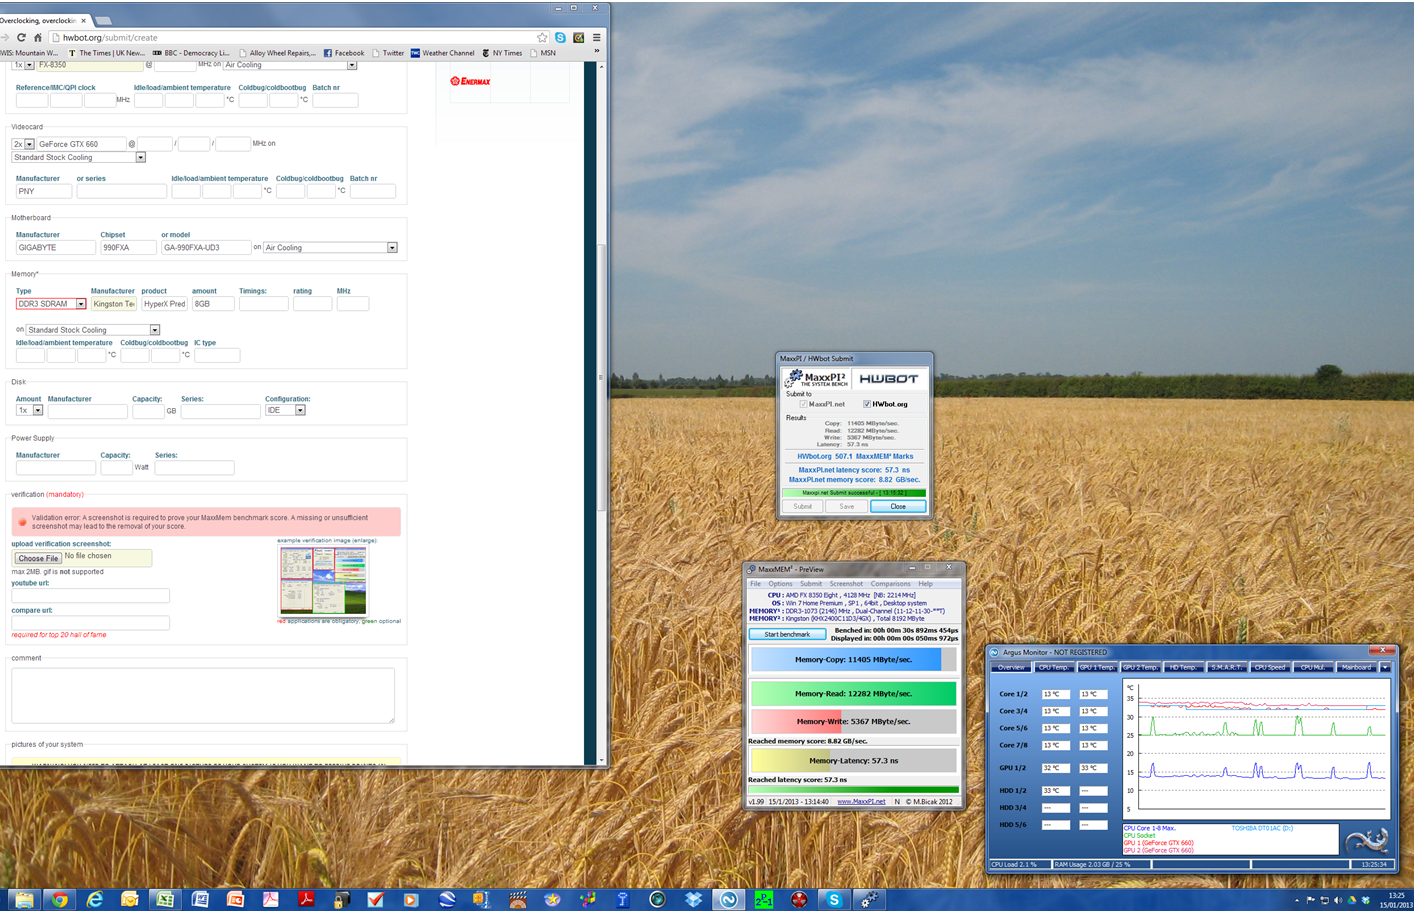Open the BBC Democracy Live bookmark

click(x=191, y=53)
